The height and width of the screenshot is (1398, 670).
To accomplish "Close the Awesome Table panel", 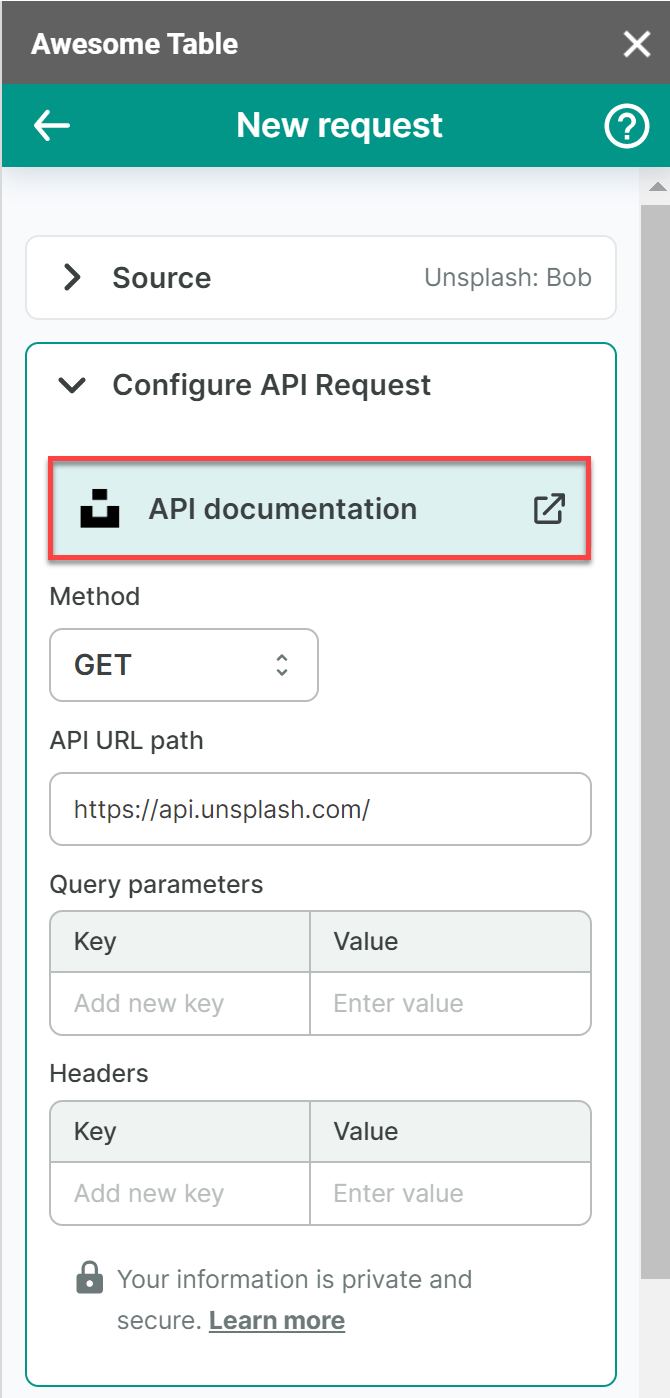I will coord(636,44).
